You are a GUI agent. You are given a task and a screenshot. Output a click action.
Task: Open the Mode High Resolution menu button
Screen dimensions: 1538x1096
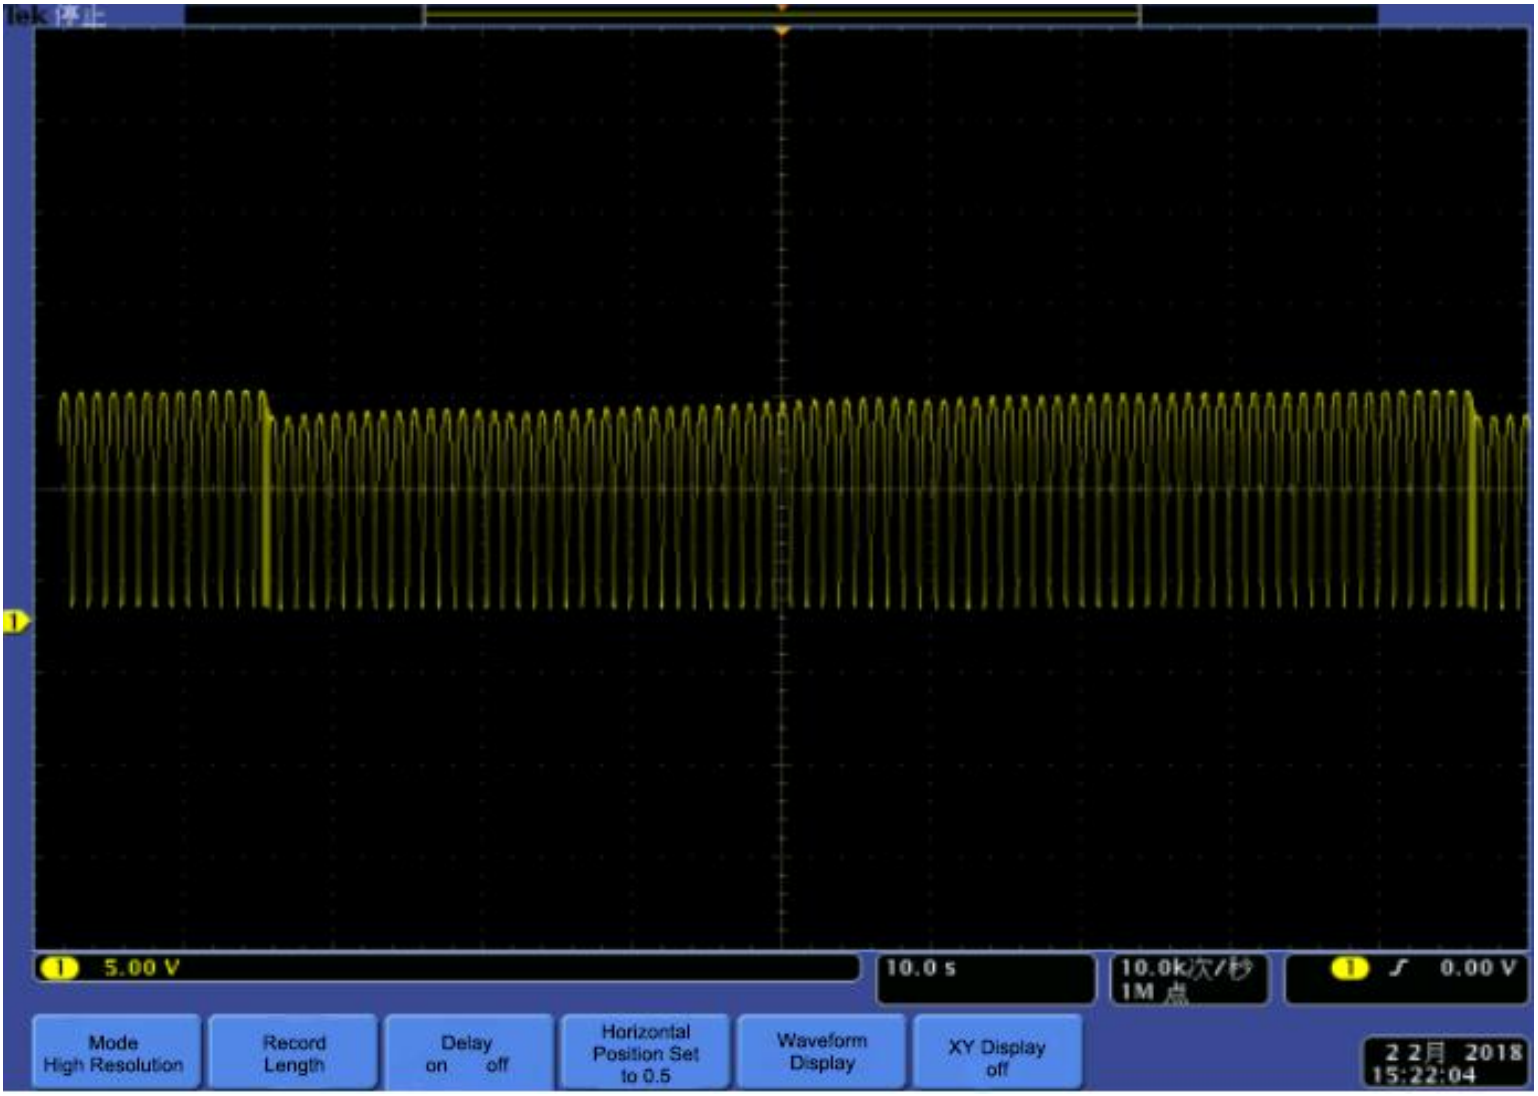tap(116, 1053)
